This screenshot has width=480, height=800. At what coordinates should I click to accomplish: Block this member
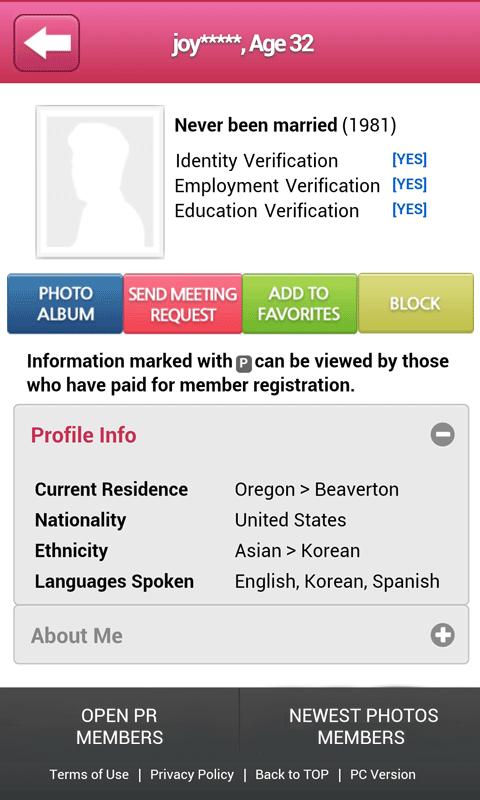tap(416, 304)
